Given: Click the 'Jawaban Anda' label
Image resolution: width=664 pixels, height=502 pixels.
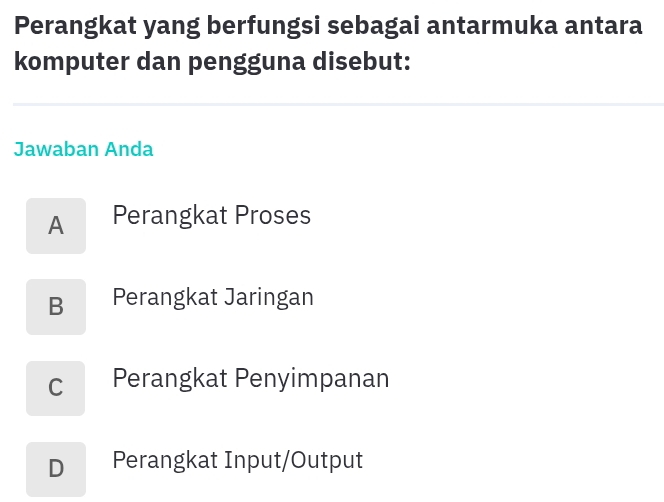Looking at the screenshot, I should (84, 150).
